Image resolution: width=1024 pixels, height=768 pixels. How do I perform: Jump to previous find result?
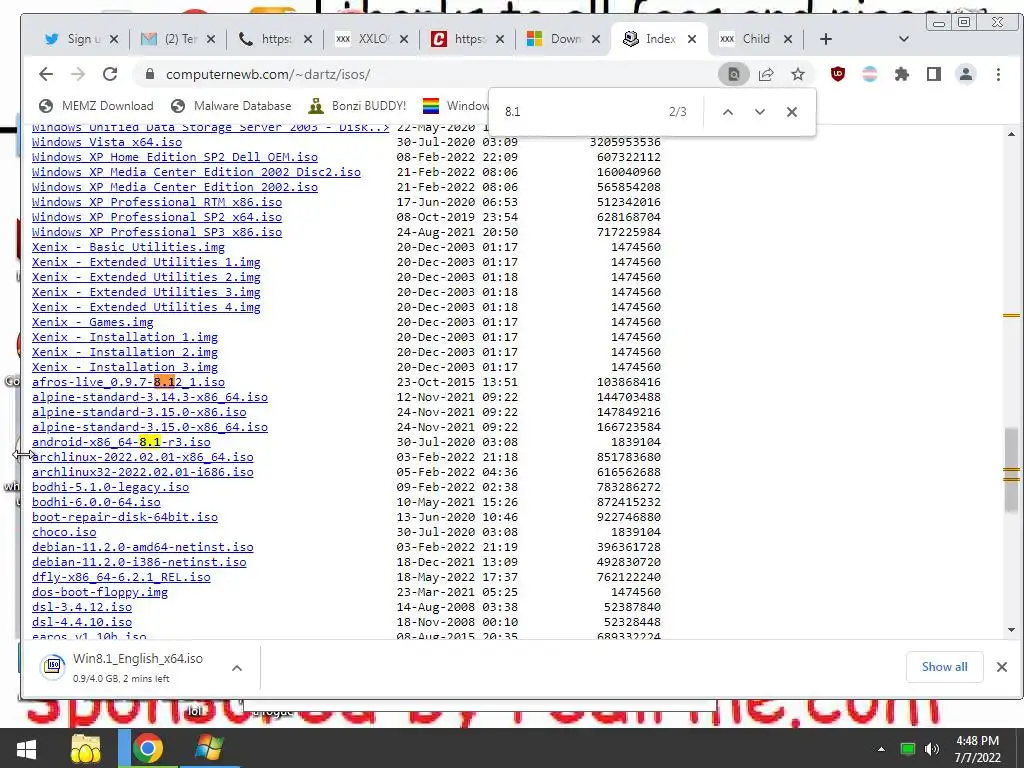coord(728,112)
